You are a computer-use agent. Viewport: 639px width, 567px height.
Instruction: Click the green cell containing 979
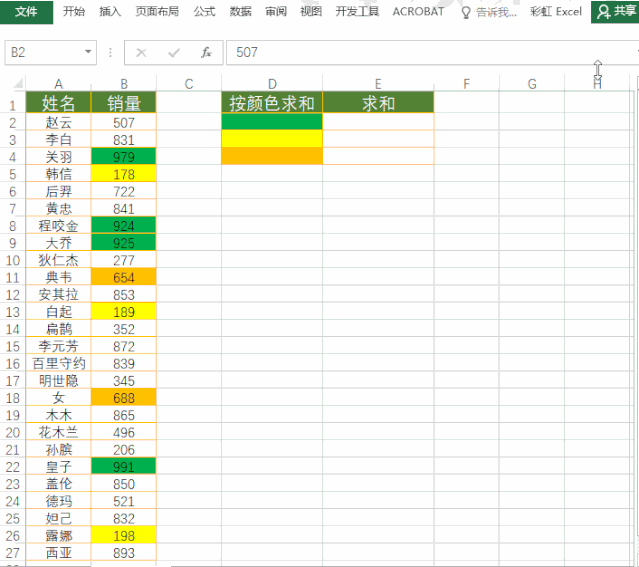(123, 157)
